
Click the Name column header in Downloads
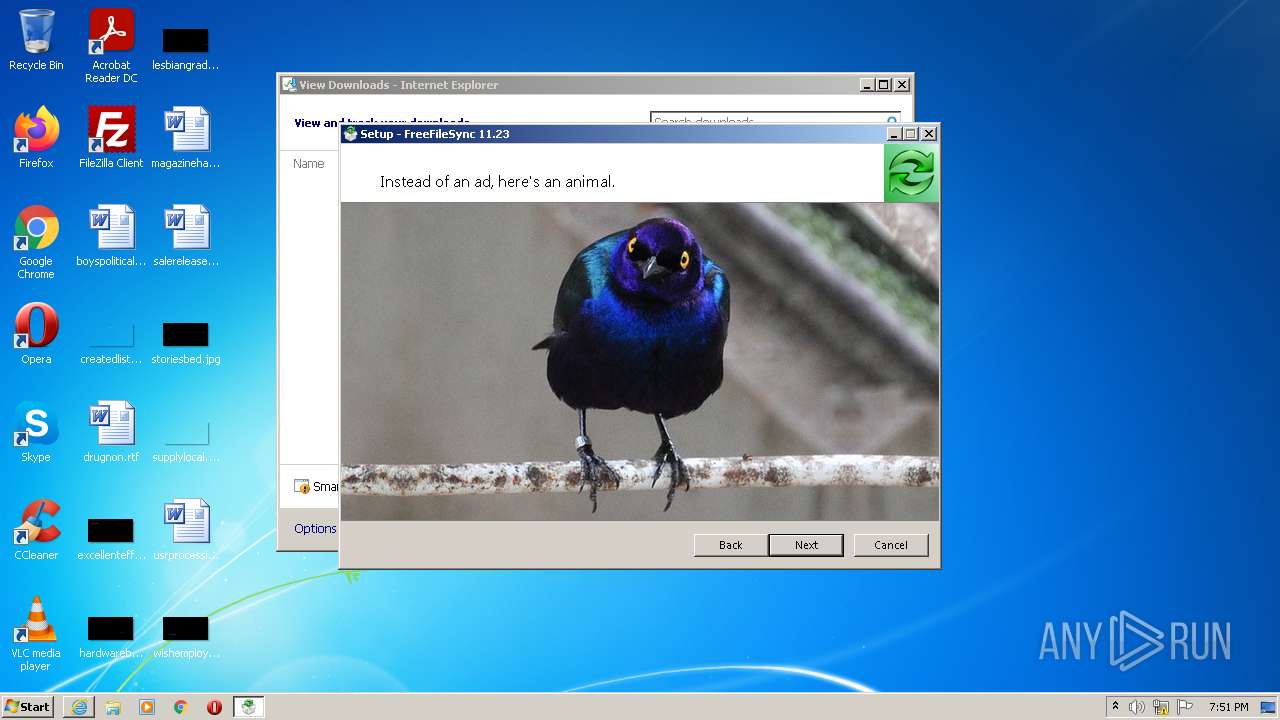tap(309, 163)
